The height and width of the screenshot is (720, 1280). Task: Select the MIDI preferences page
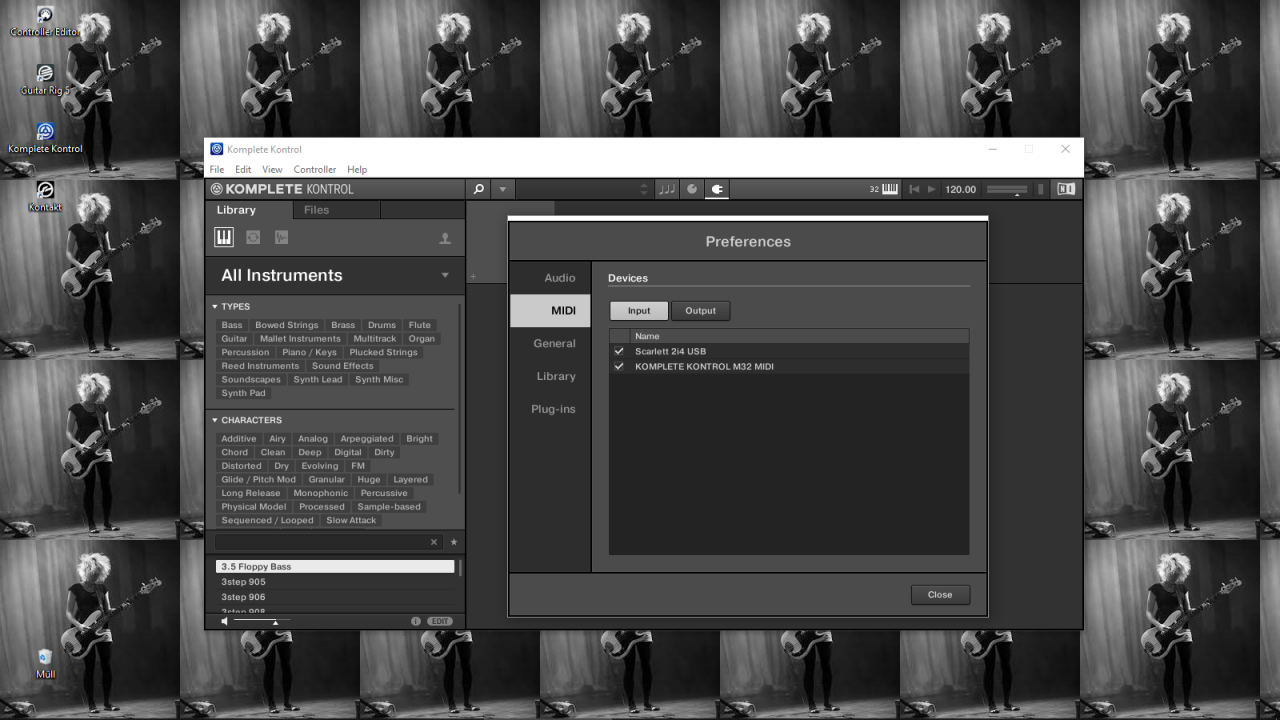tap(550, 310)
